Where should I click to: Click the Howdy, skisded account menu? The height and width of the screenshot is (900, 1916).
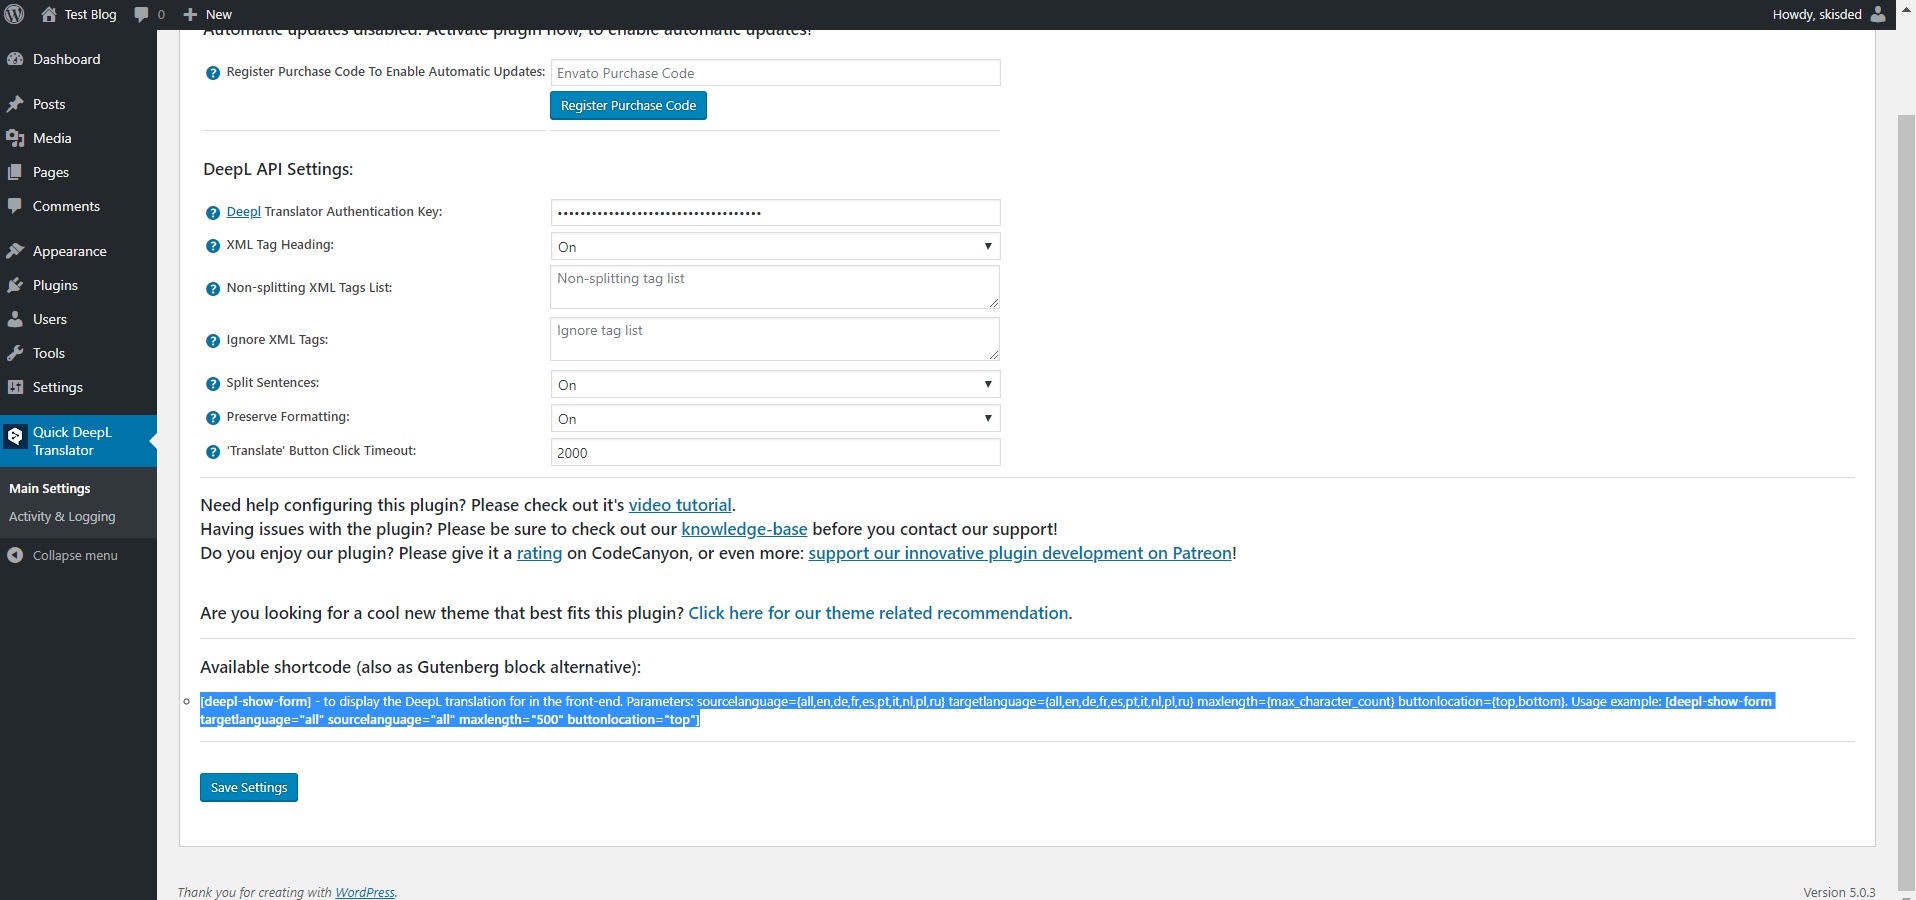click(x=1828, y=14)
